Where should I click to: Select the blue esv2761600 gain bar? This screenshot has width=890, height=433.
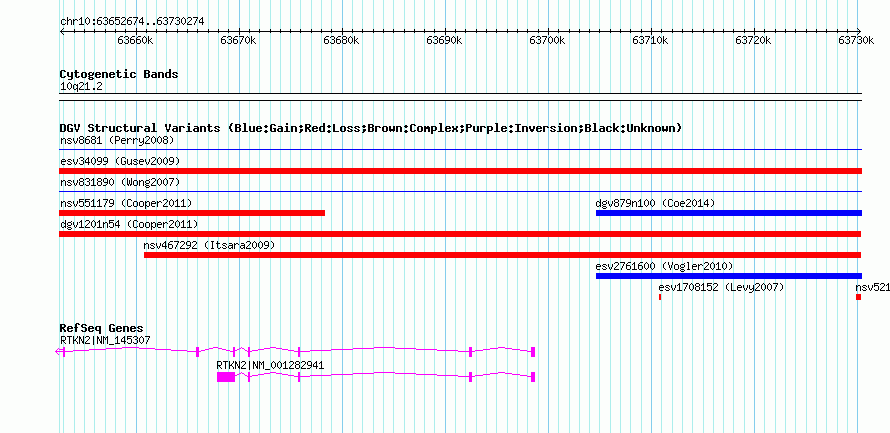click(x=729, y=276)
